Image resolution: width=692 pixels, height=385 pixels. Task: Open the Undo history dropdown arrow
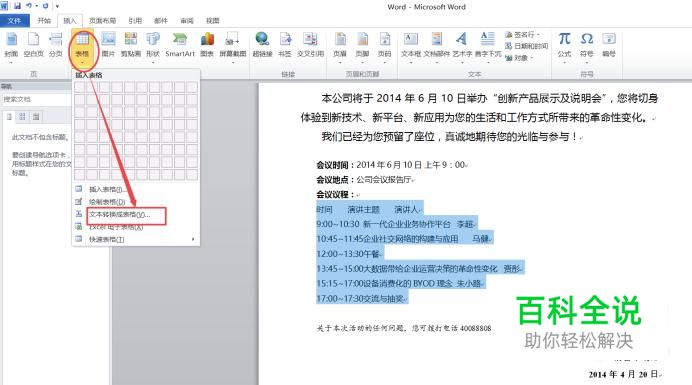[x=37, y=6]
